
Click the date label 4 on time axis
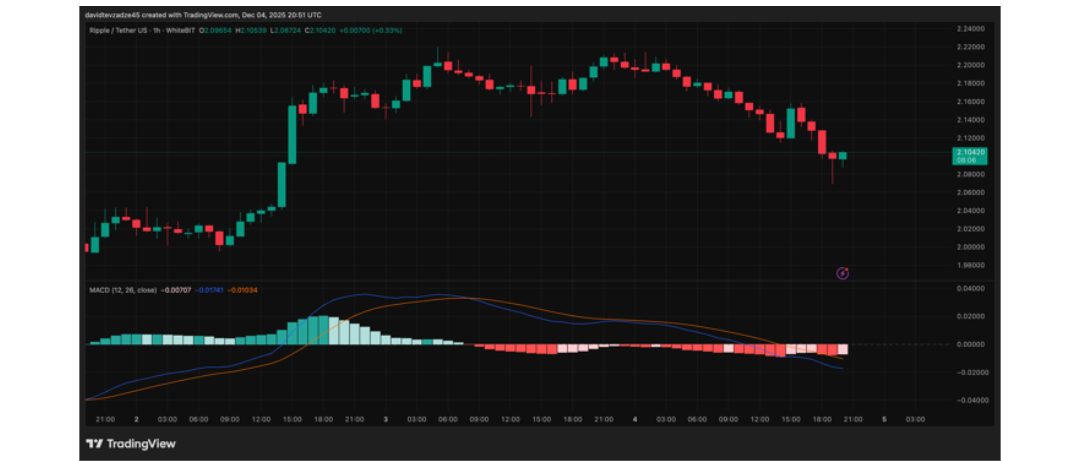[634, 419]
